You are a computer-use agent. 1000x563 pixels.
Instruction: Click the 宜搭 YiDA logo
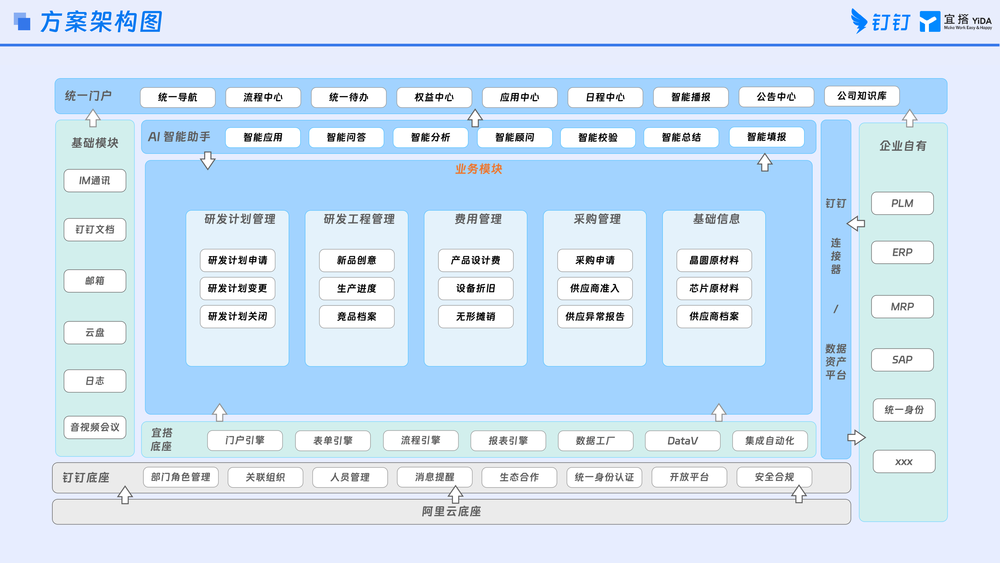955,21
